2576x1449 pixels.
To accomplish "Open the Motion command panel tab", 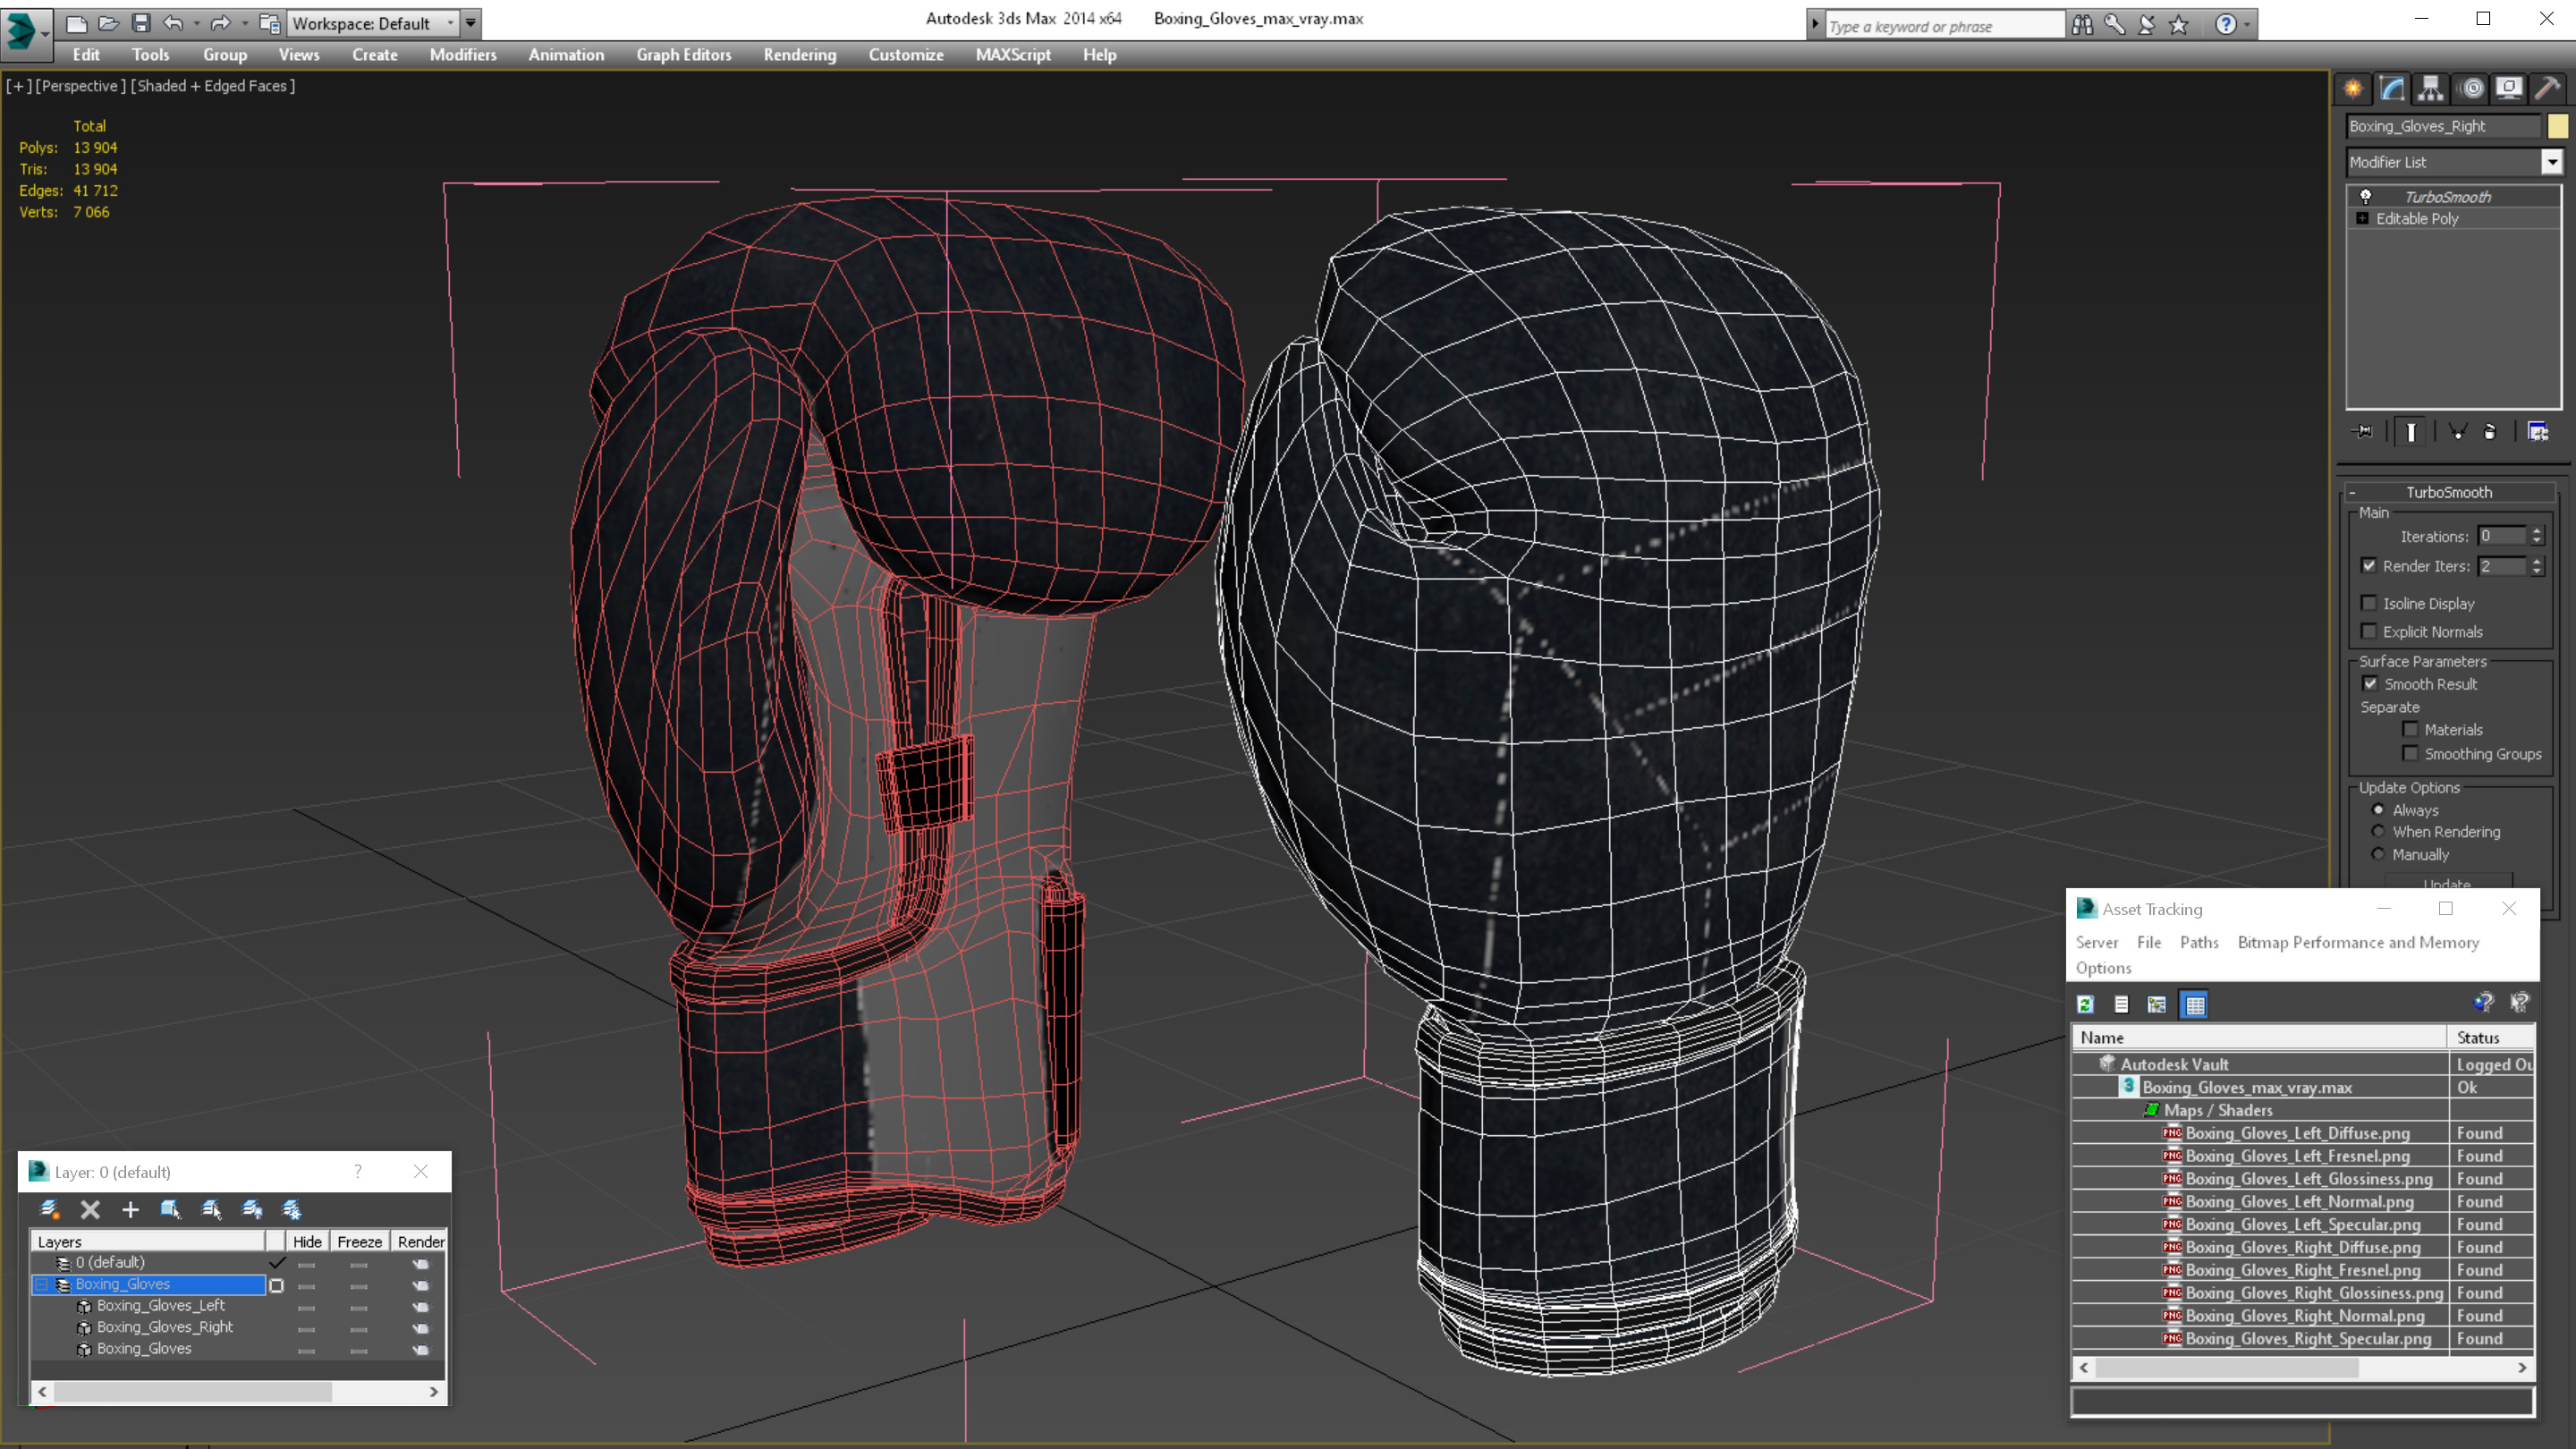I will [x=2471, y=89].
